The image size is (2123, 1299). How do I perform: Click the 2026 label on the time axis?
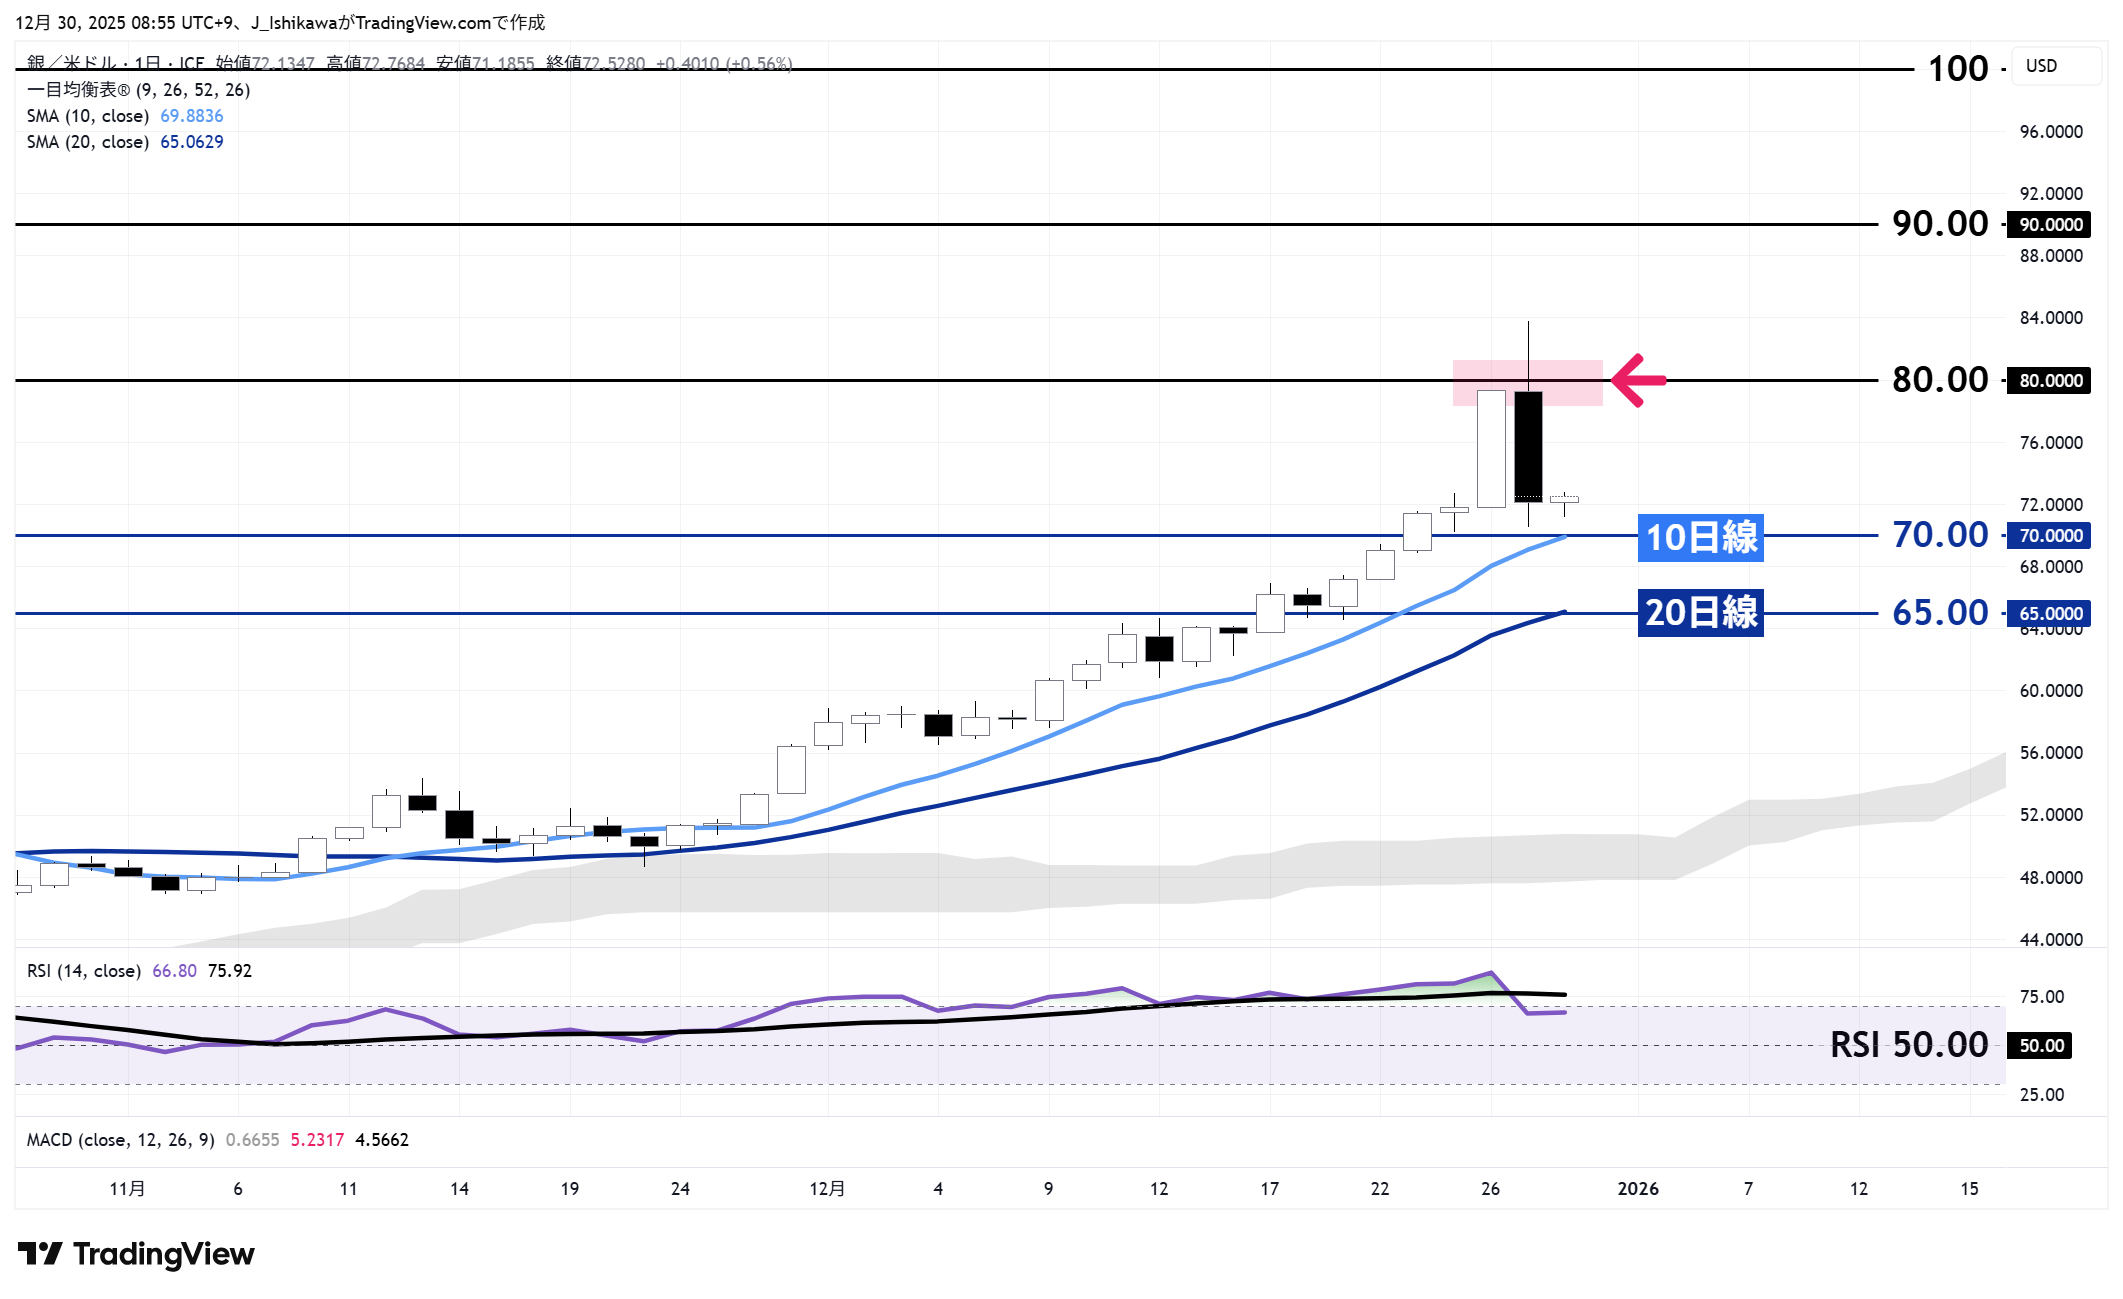coord(1638,1188)
